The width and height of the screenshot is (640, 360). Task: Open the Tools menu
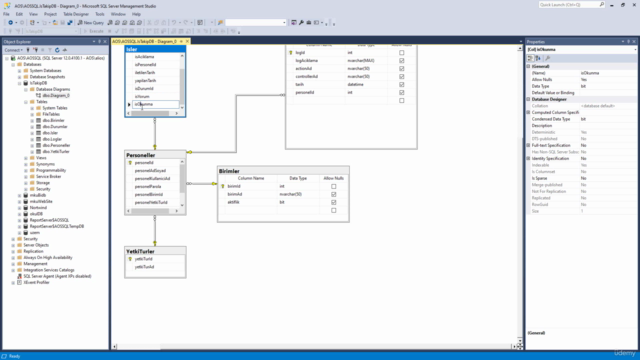pos(100,14)
